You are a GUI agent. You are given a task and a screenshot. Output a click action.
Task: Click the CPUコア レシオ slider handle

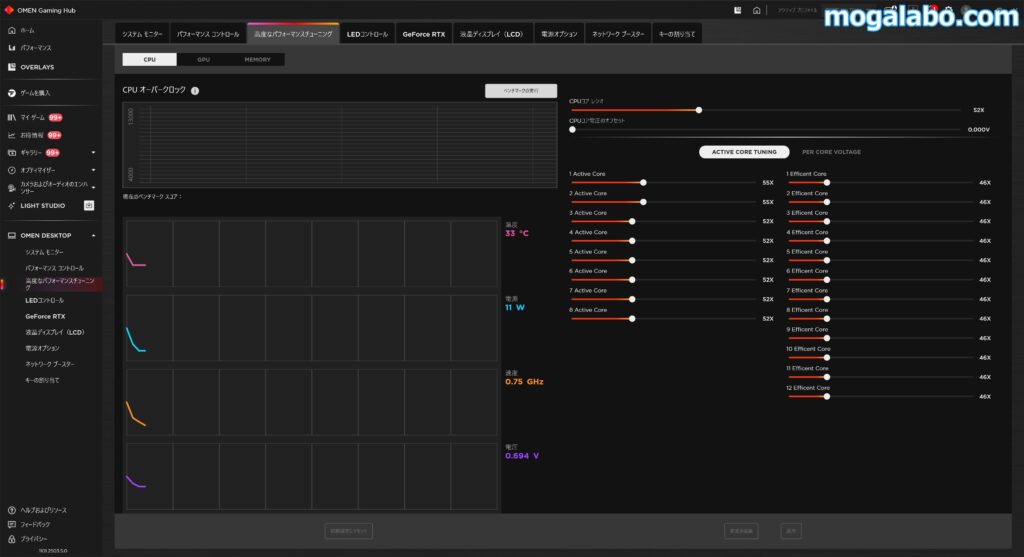[699, 110]
